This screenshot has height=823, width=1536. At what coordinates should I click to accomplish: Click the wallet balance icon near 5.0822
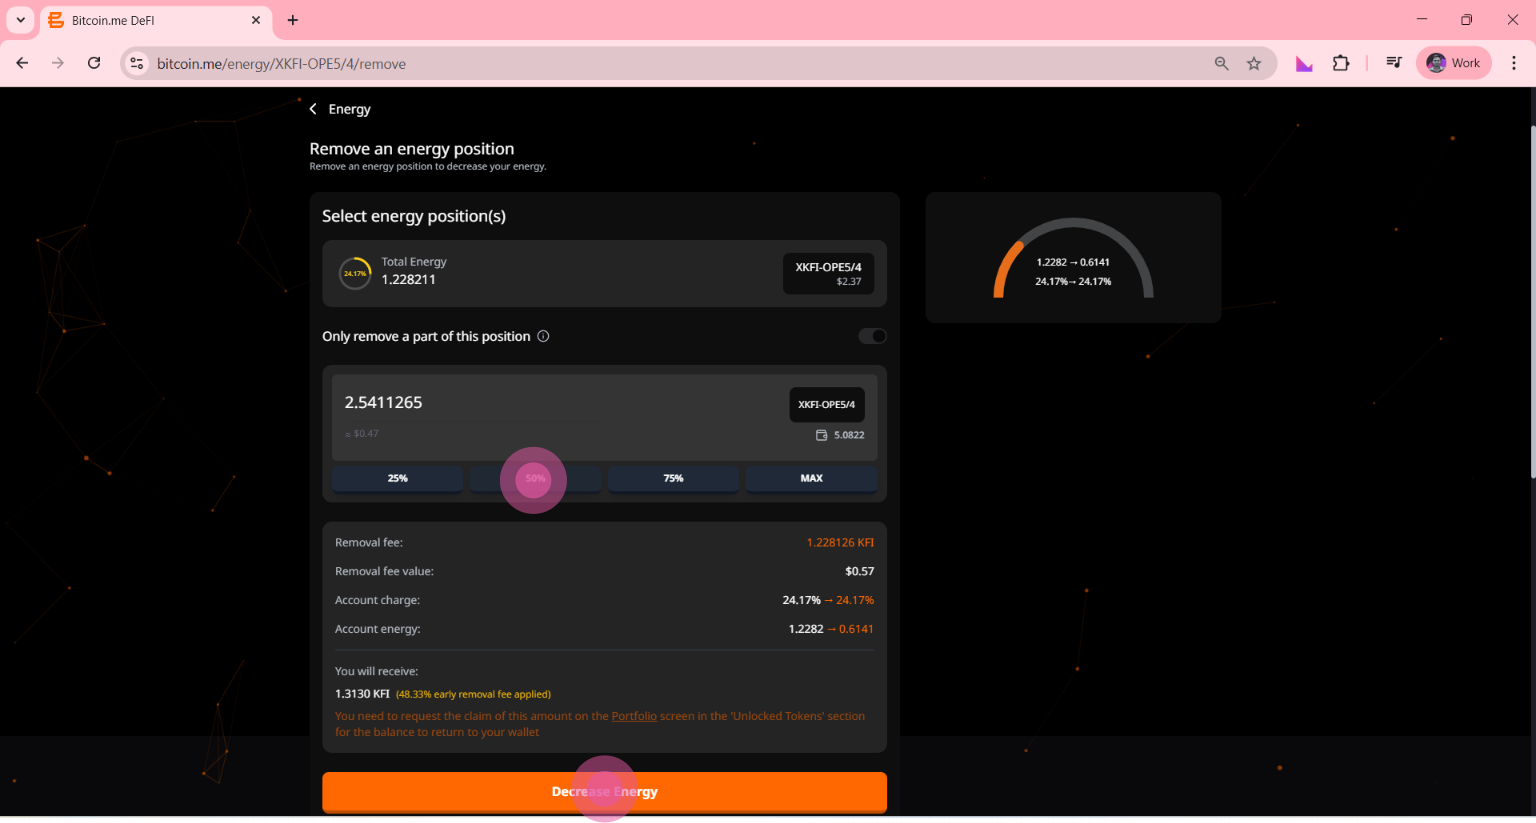coord(821,435)
